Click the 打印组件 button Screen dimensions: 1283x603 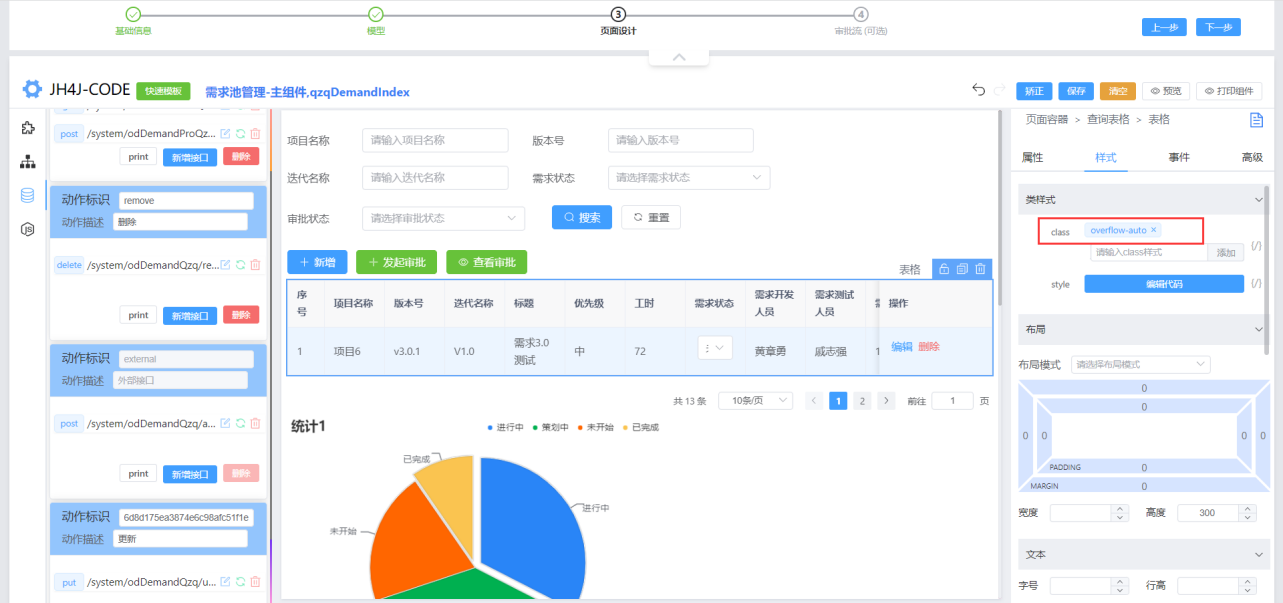coord(1229,91)
